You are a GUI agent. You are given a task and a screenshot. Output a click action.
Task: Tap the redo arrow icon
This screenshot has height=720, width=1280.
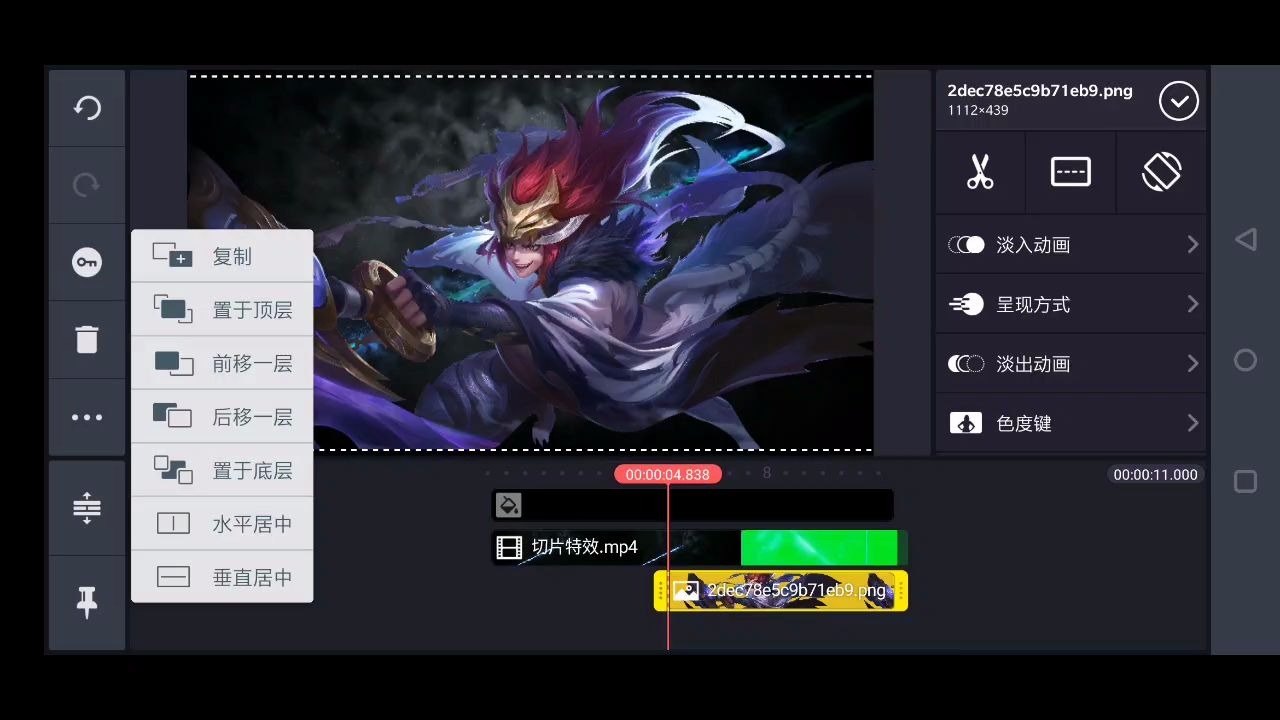click(87, 185)
